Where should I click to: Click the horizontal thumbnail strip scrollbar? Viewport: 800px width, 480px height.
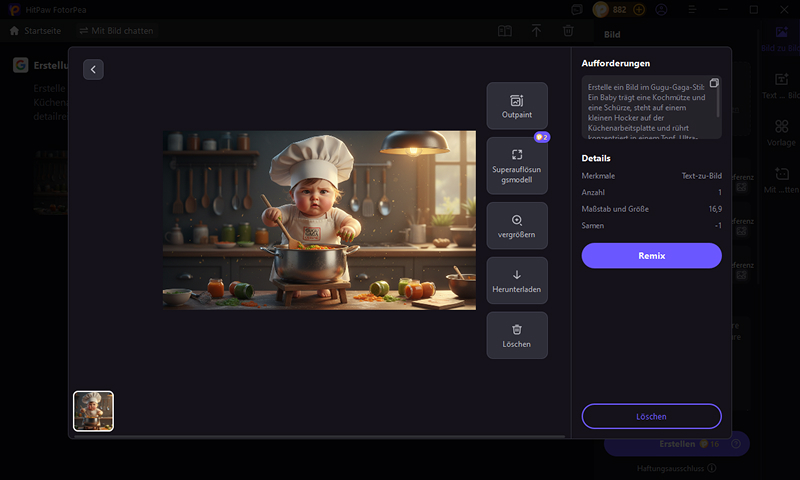319,437
